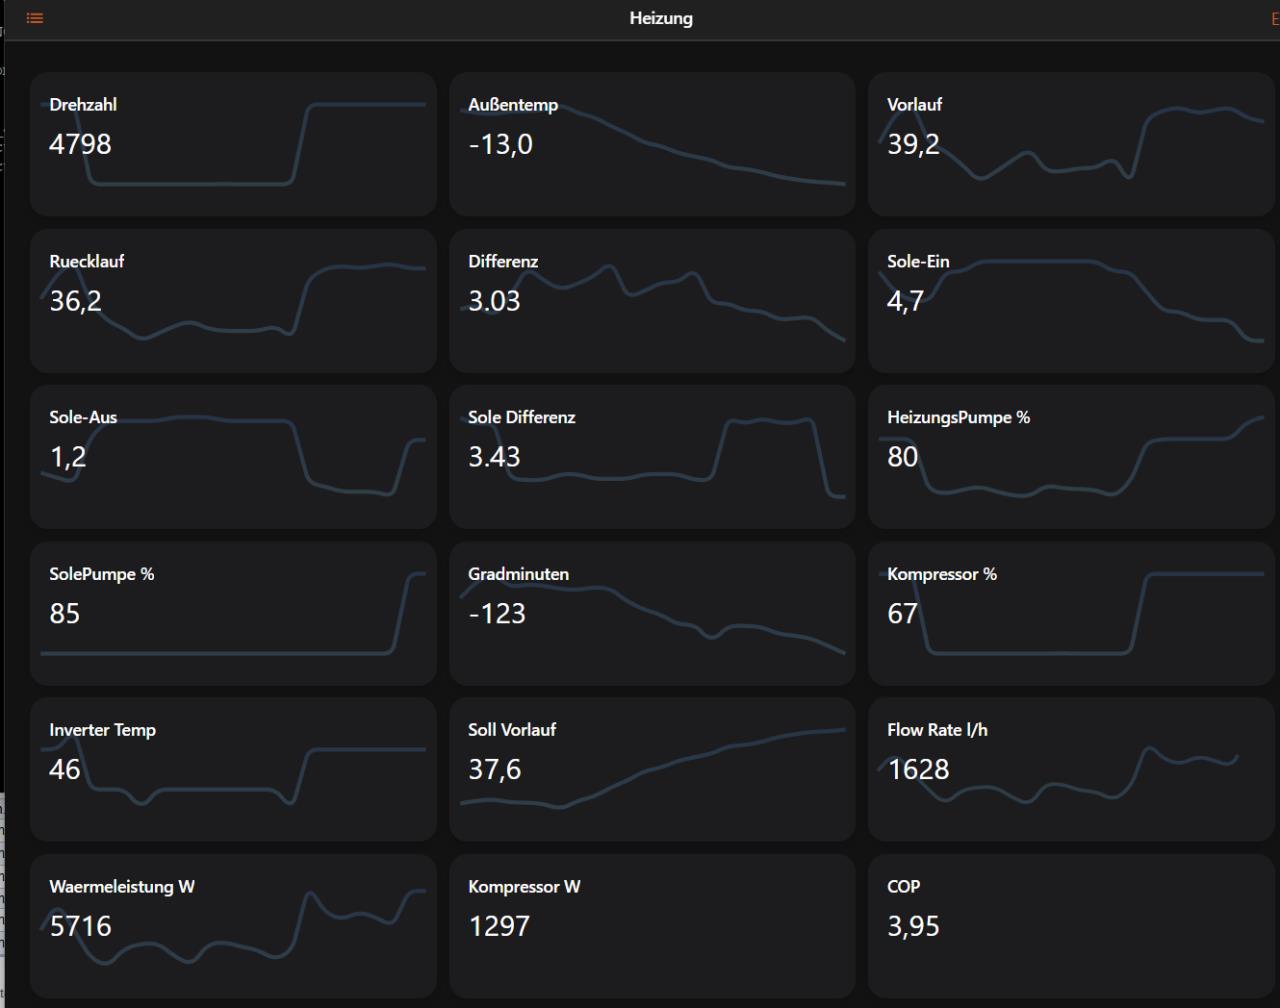The width and height of the screenshot is (1280, 1008).
Task: Open the Sole Differenz card
Action: click(x=652, y=457)
